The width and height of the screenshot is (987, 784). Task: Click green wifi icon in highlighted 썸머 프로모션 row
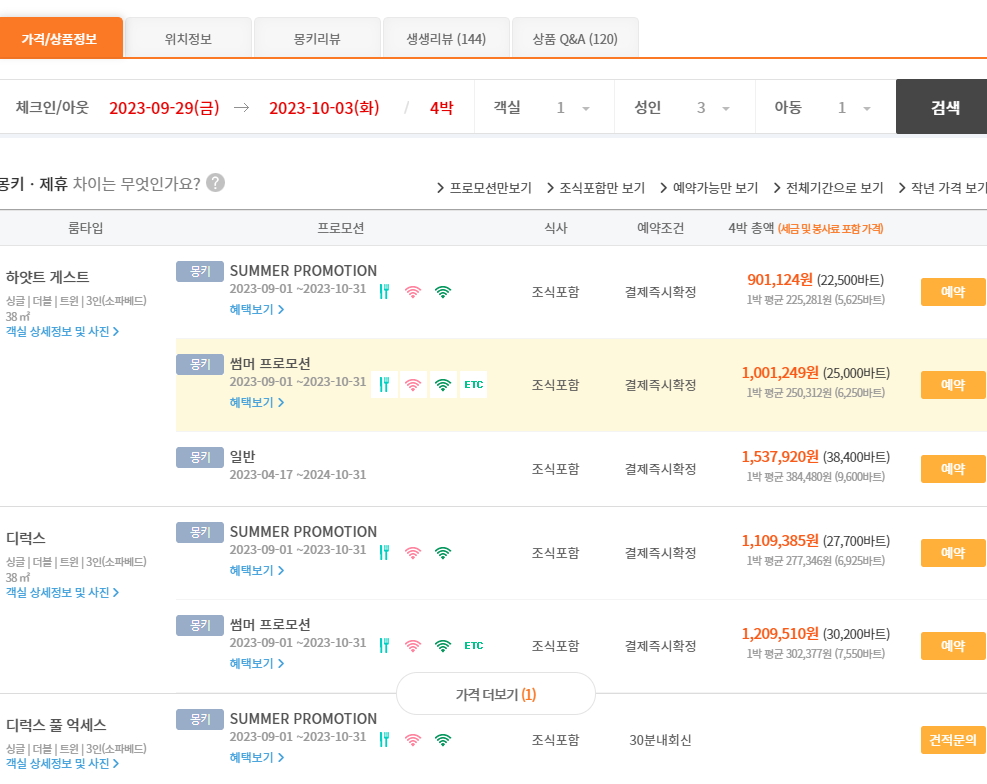(443, 384)
